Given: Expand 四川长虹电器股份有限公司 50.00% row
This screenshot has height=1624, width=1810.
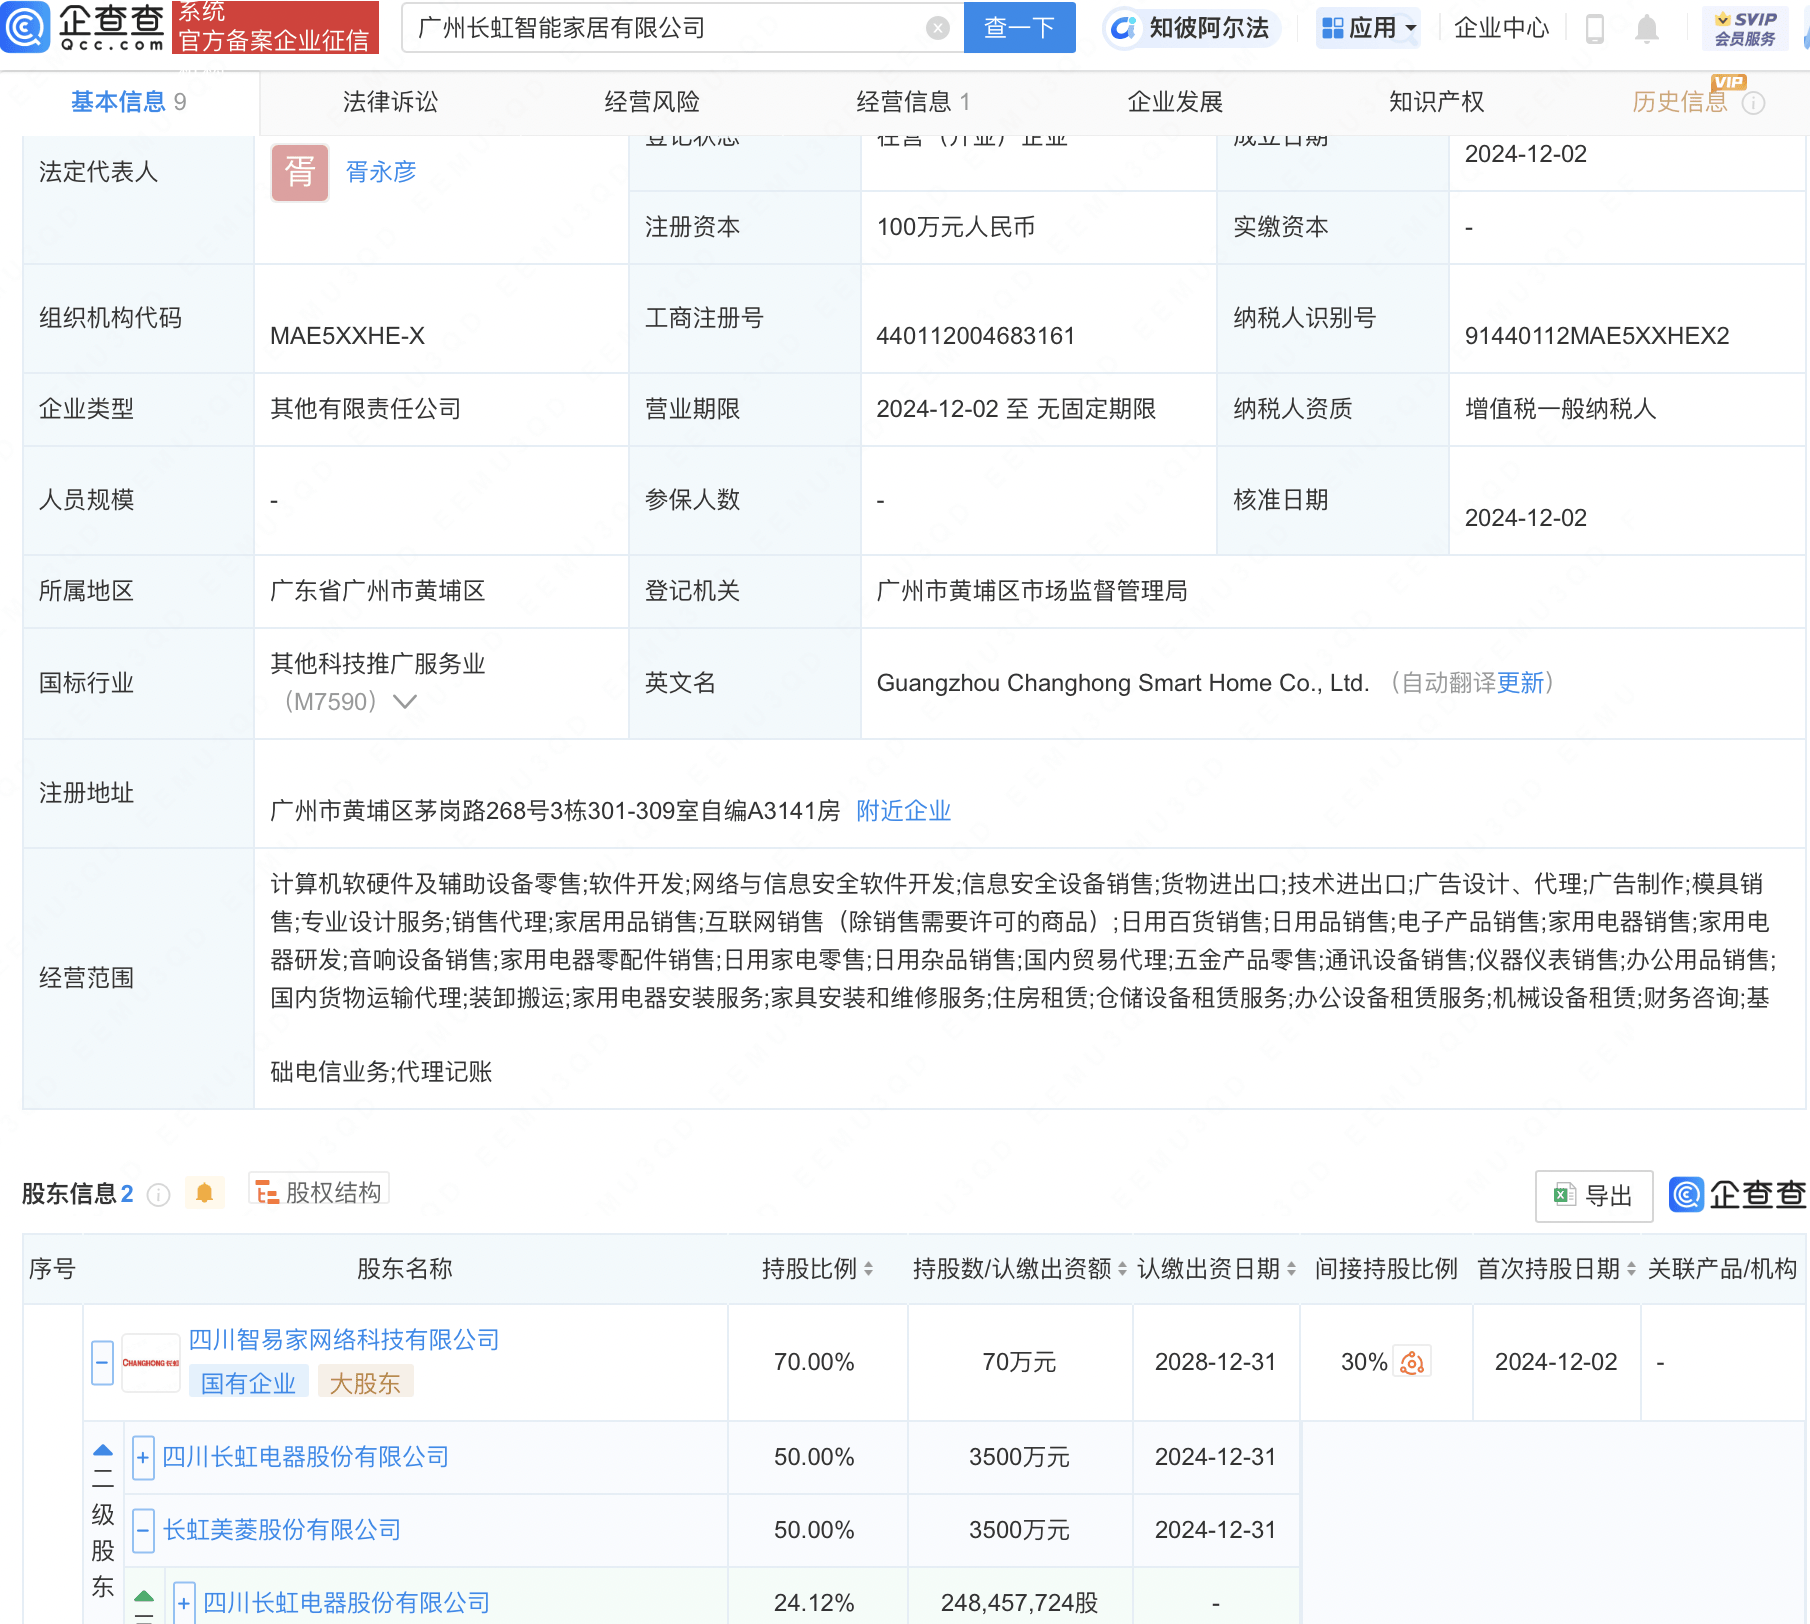Looking at the screenshot, I should [x=143, y=1458].
